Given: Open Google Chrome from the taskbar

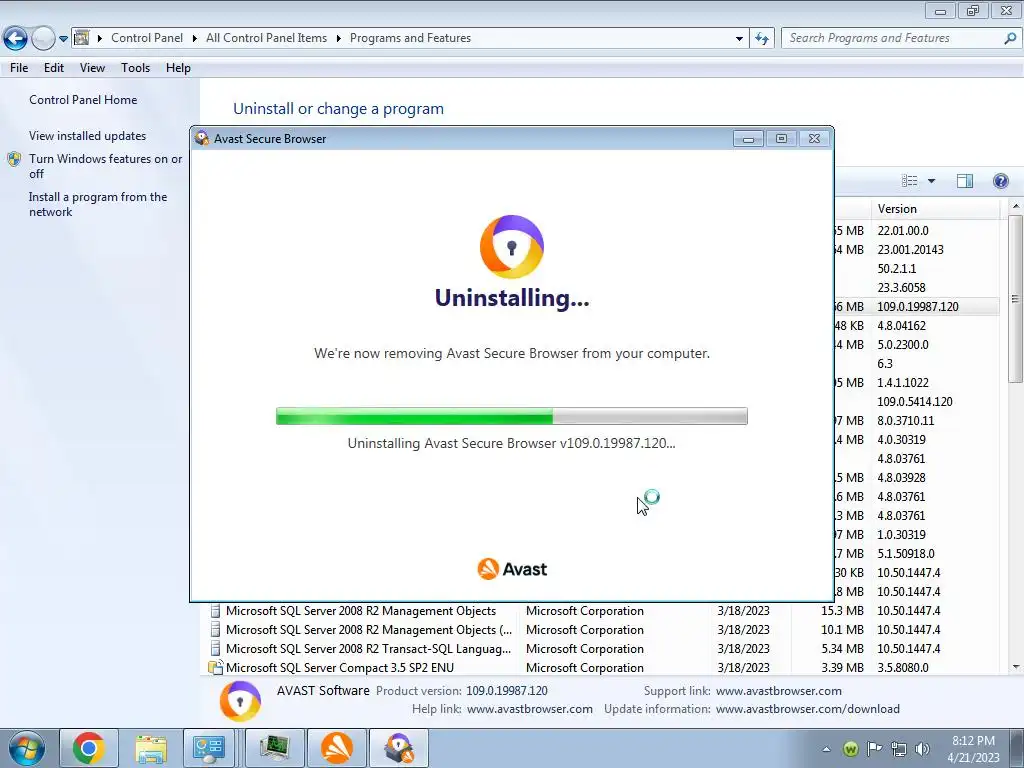Looking at the screenshot, I should pyautogui.click(x=89, y=748).
